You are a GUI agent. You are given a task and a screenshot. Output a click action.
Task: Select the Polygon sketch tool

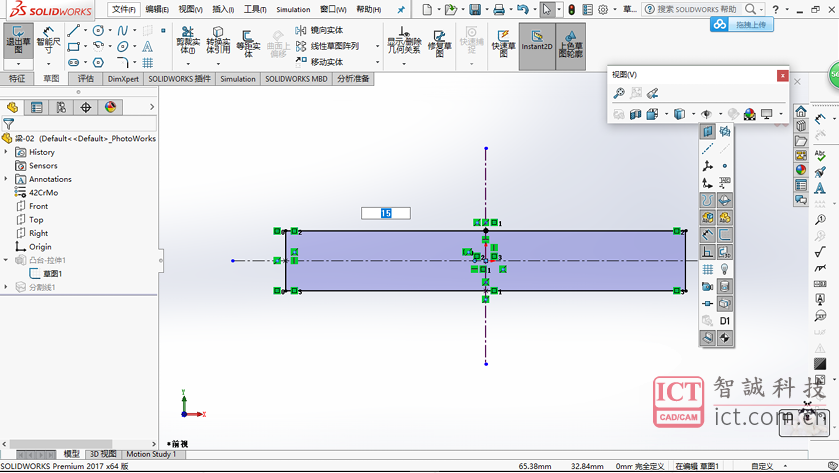coord(98,63)
